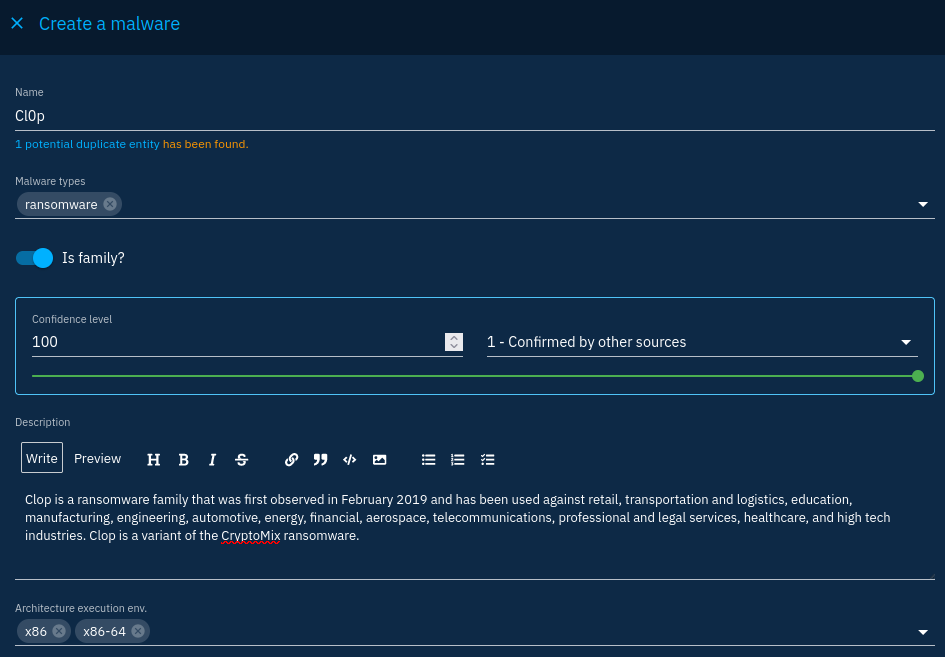Open the potential duplicate entity link

pos(87,144)
